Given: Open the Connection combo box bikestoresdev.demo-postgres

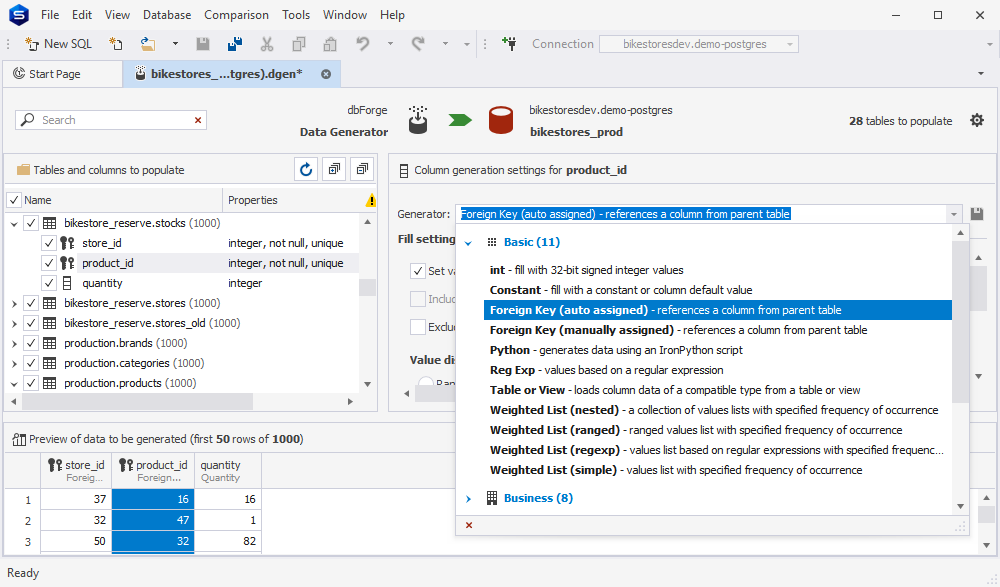Looking at the screenshot, I should click(699, 44).
